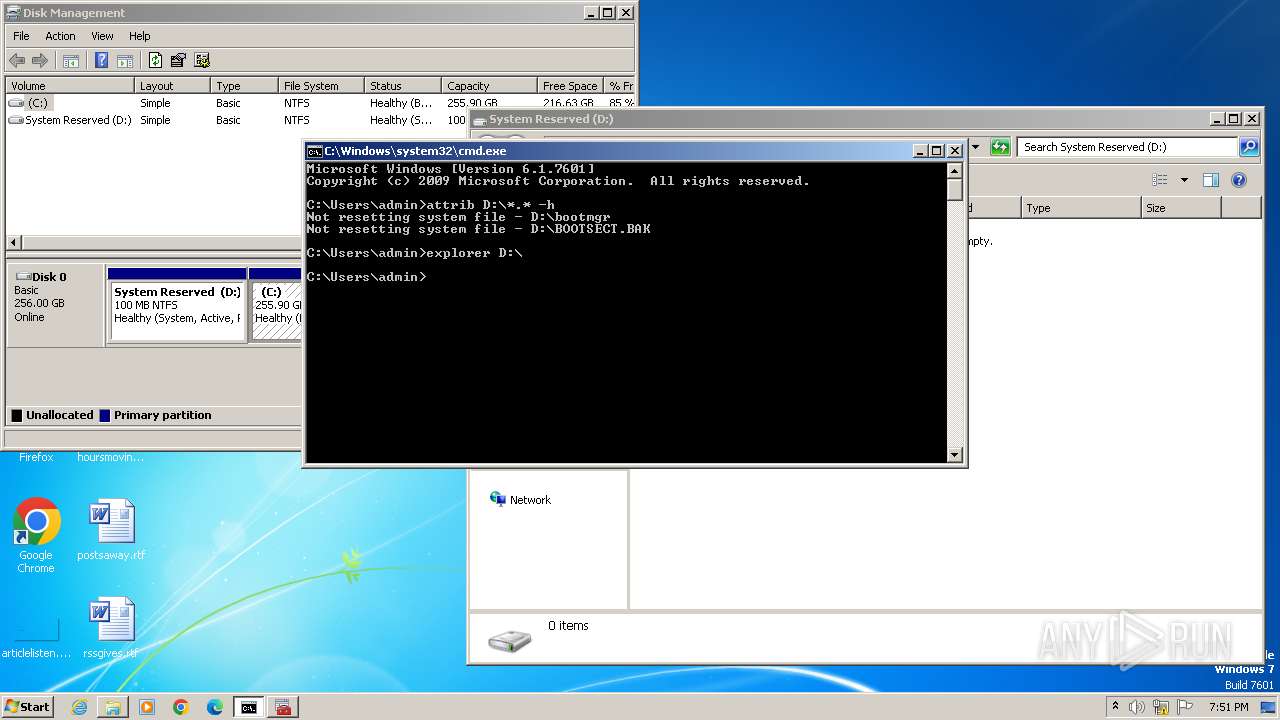
Task: Open the view options dropdown arrow
Action: (x=1184, y=180)
